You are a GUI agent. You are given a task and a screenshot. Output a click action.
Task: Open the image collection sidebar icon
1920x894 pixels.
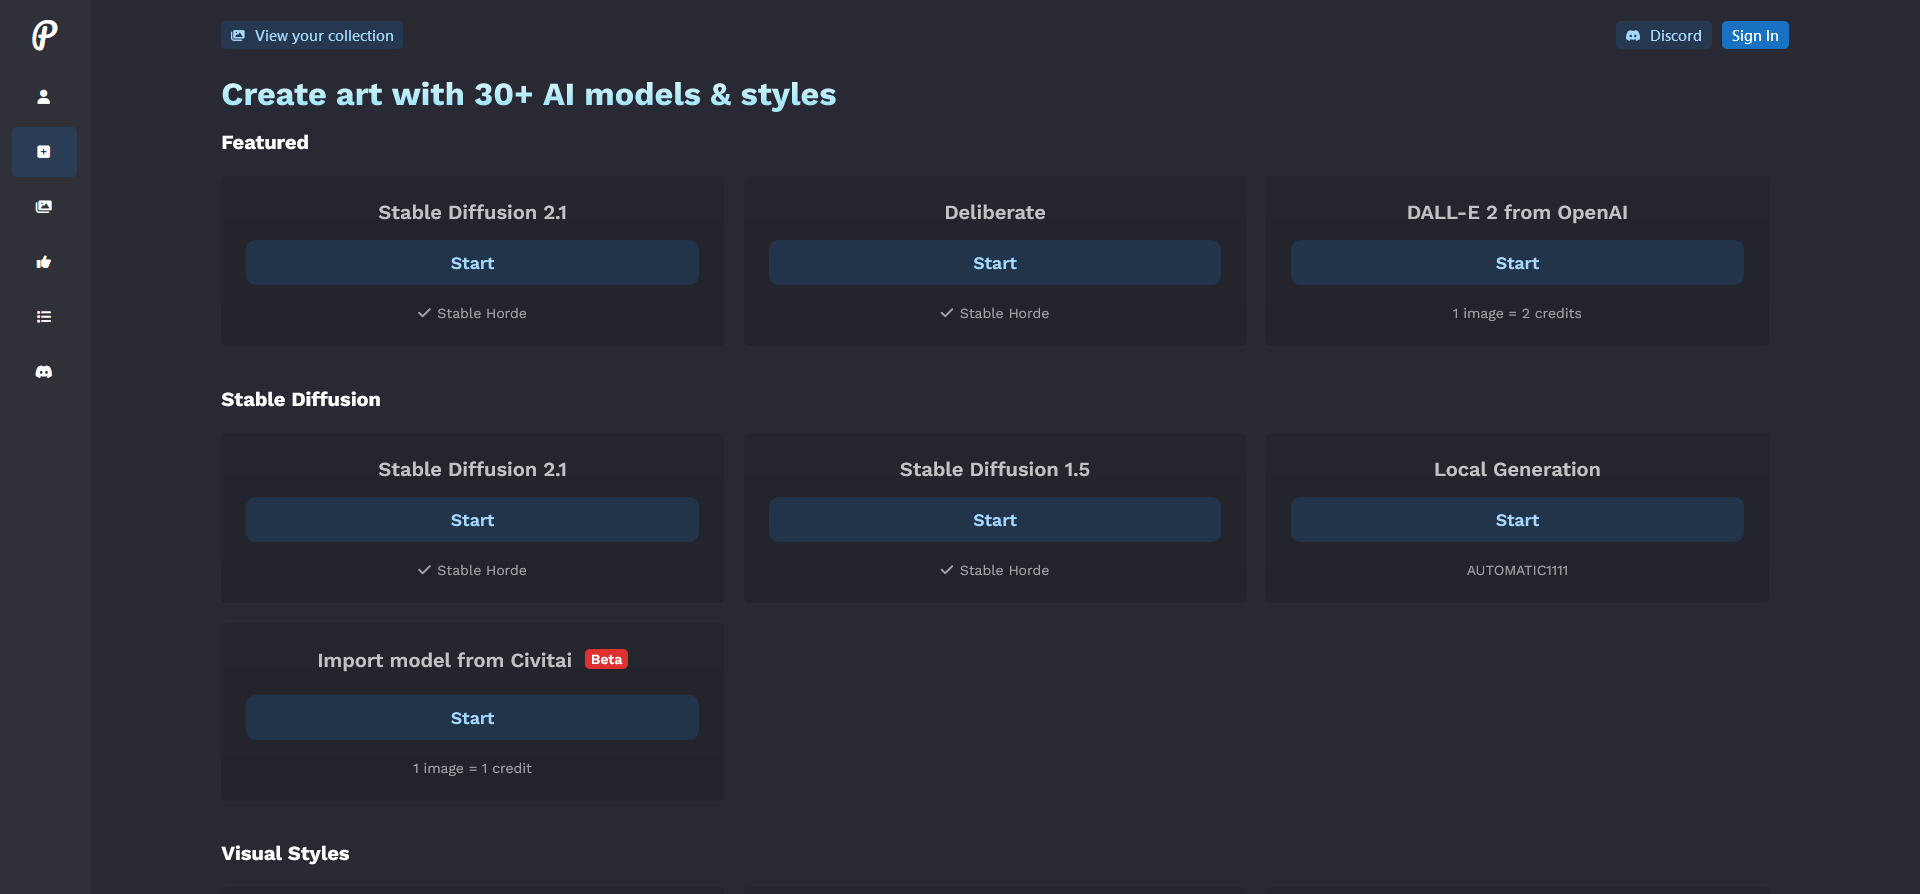pos(44,207)
